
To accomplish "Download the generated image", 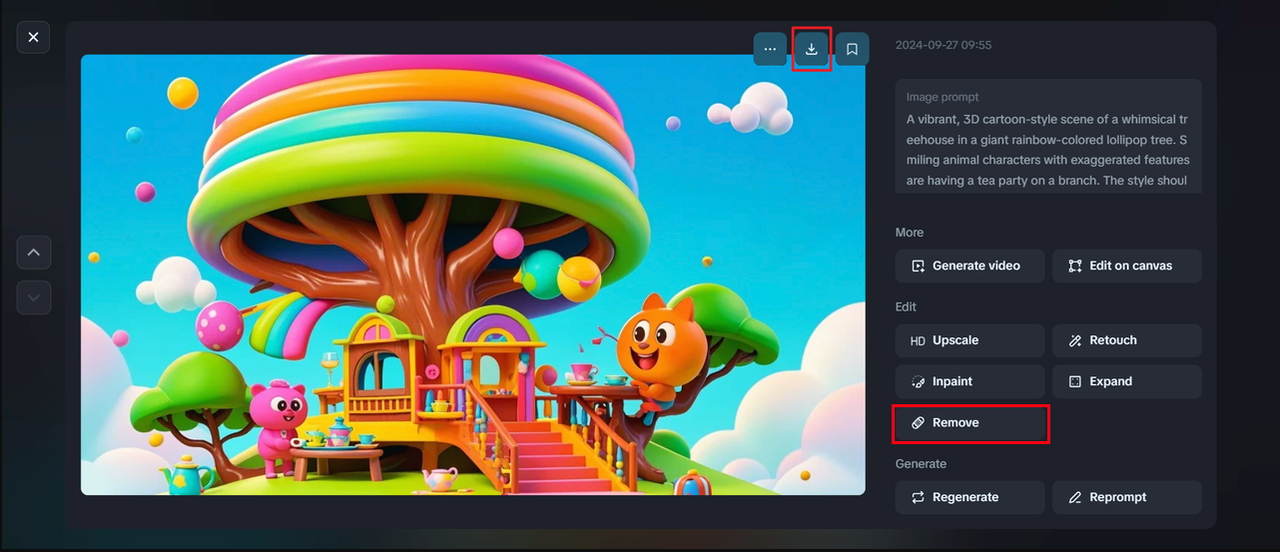I will [811, 49].
